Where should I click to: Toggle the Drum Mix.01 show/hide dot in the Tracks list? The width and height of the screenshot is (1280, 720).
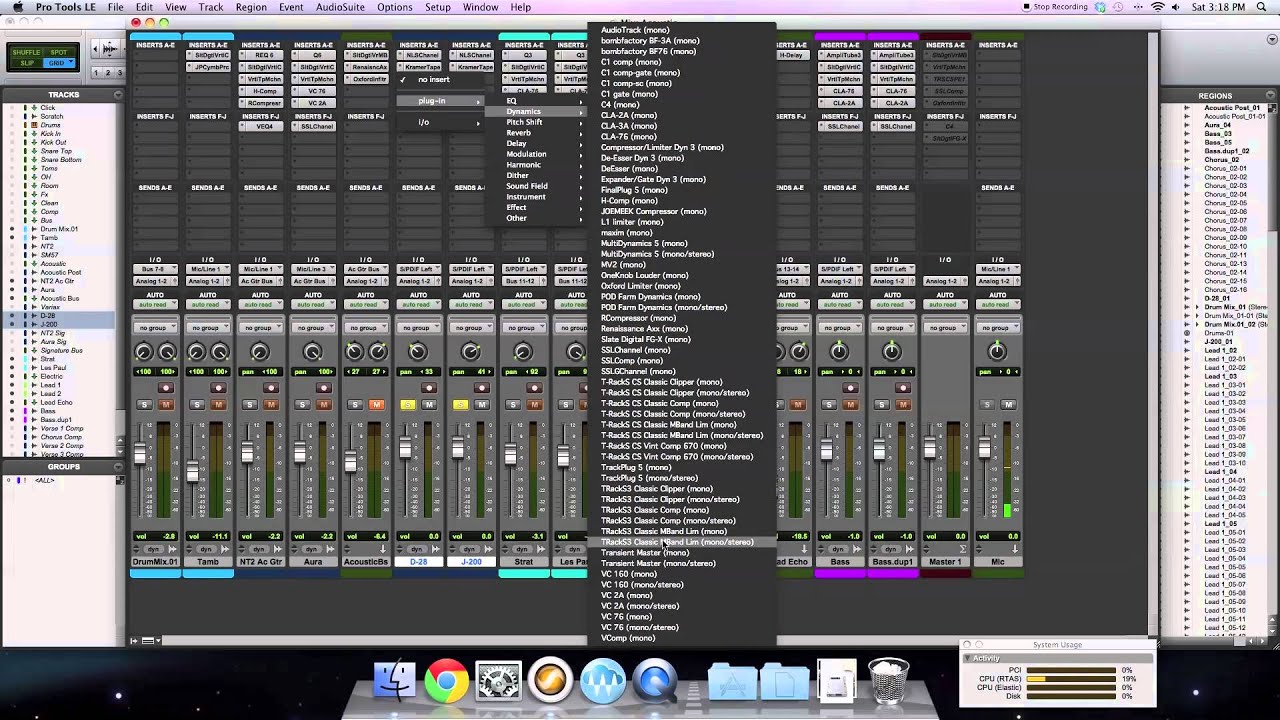pos(11,229)
